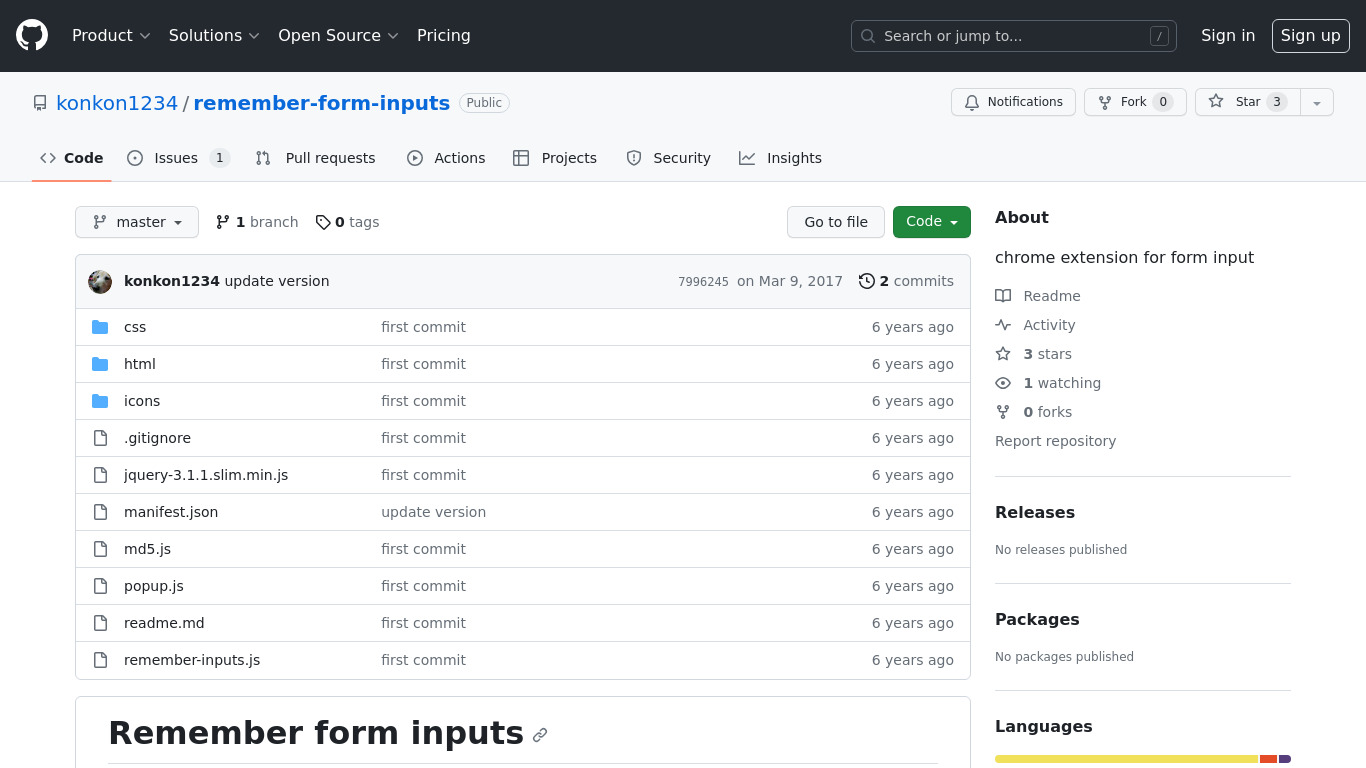Click the tags icon
This screenshot has width=1366, height=768.
click(x=323, y=222)
